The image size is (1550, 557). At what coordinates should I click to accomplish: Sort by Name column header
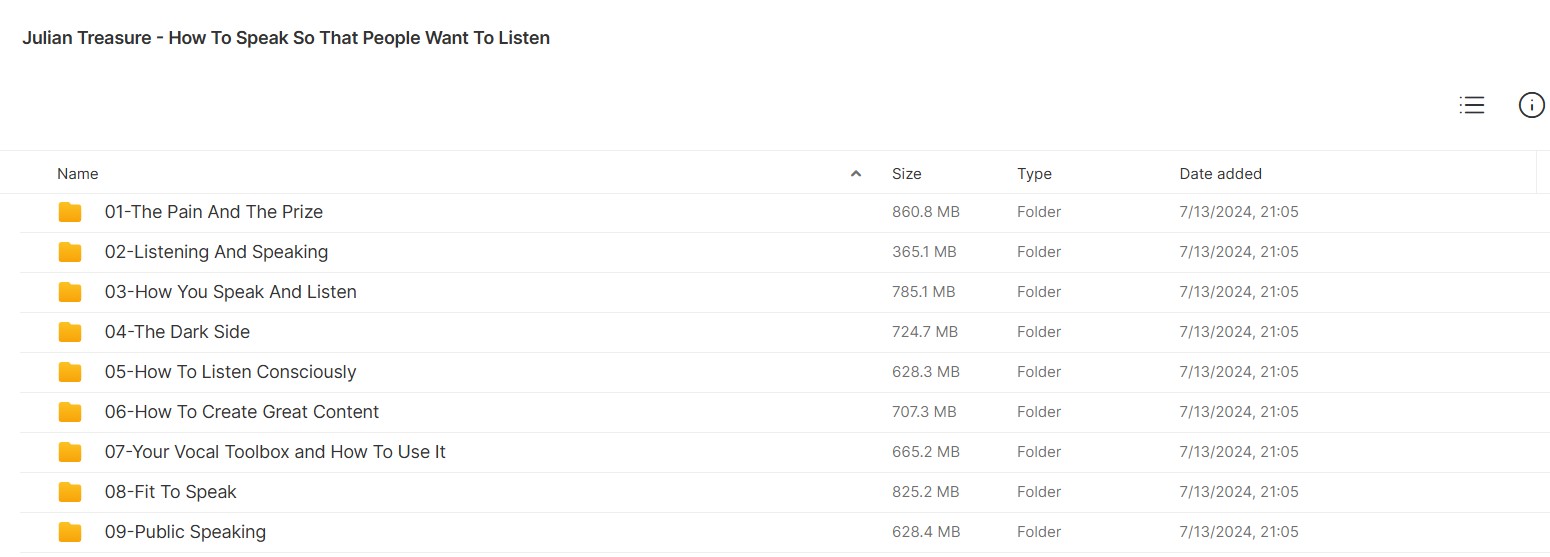78,174
